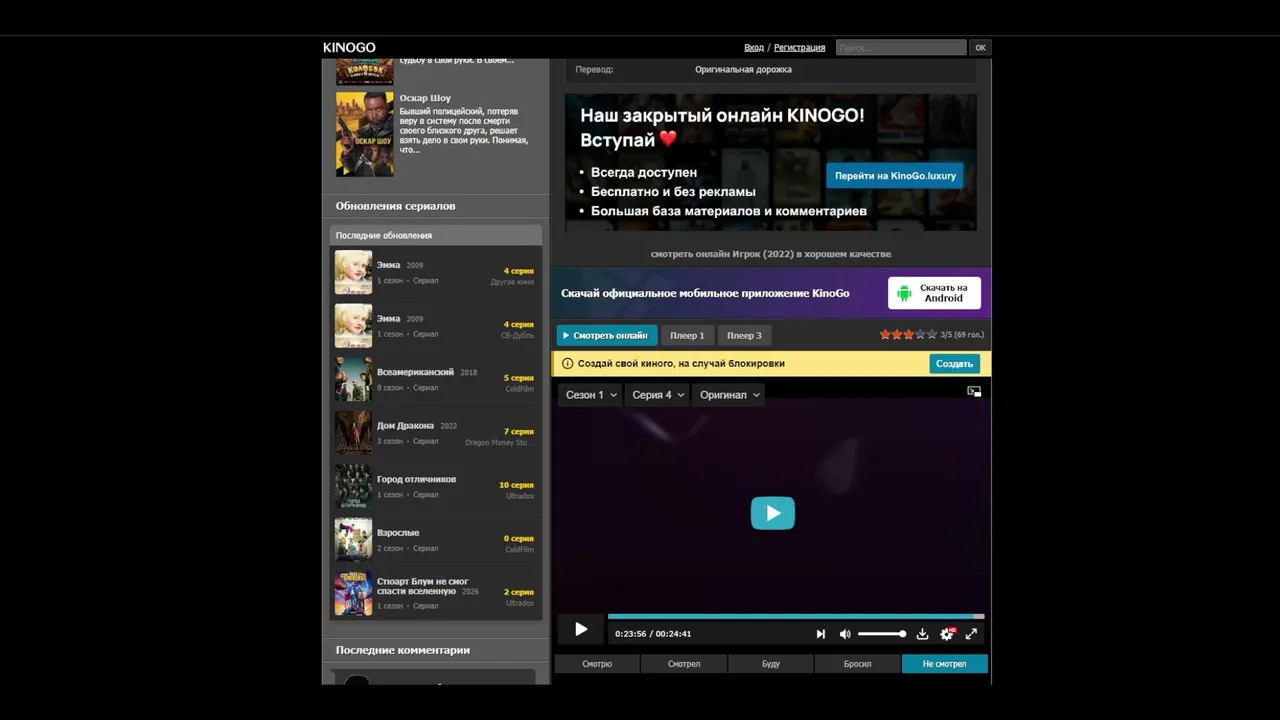Image resolution: width=1280 pixels, height=720 pixels.
Task: Open the Дом Дракона series title
Action: [x=405, y=426]
